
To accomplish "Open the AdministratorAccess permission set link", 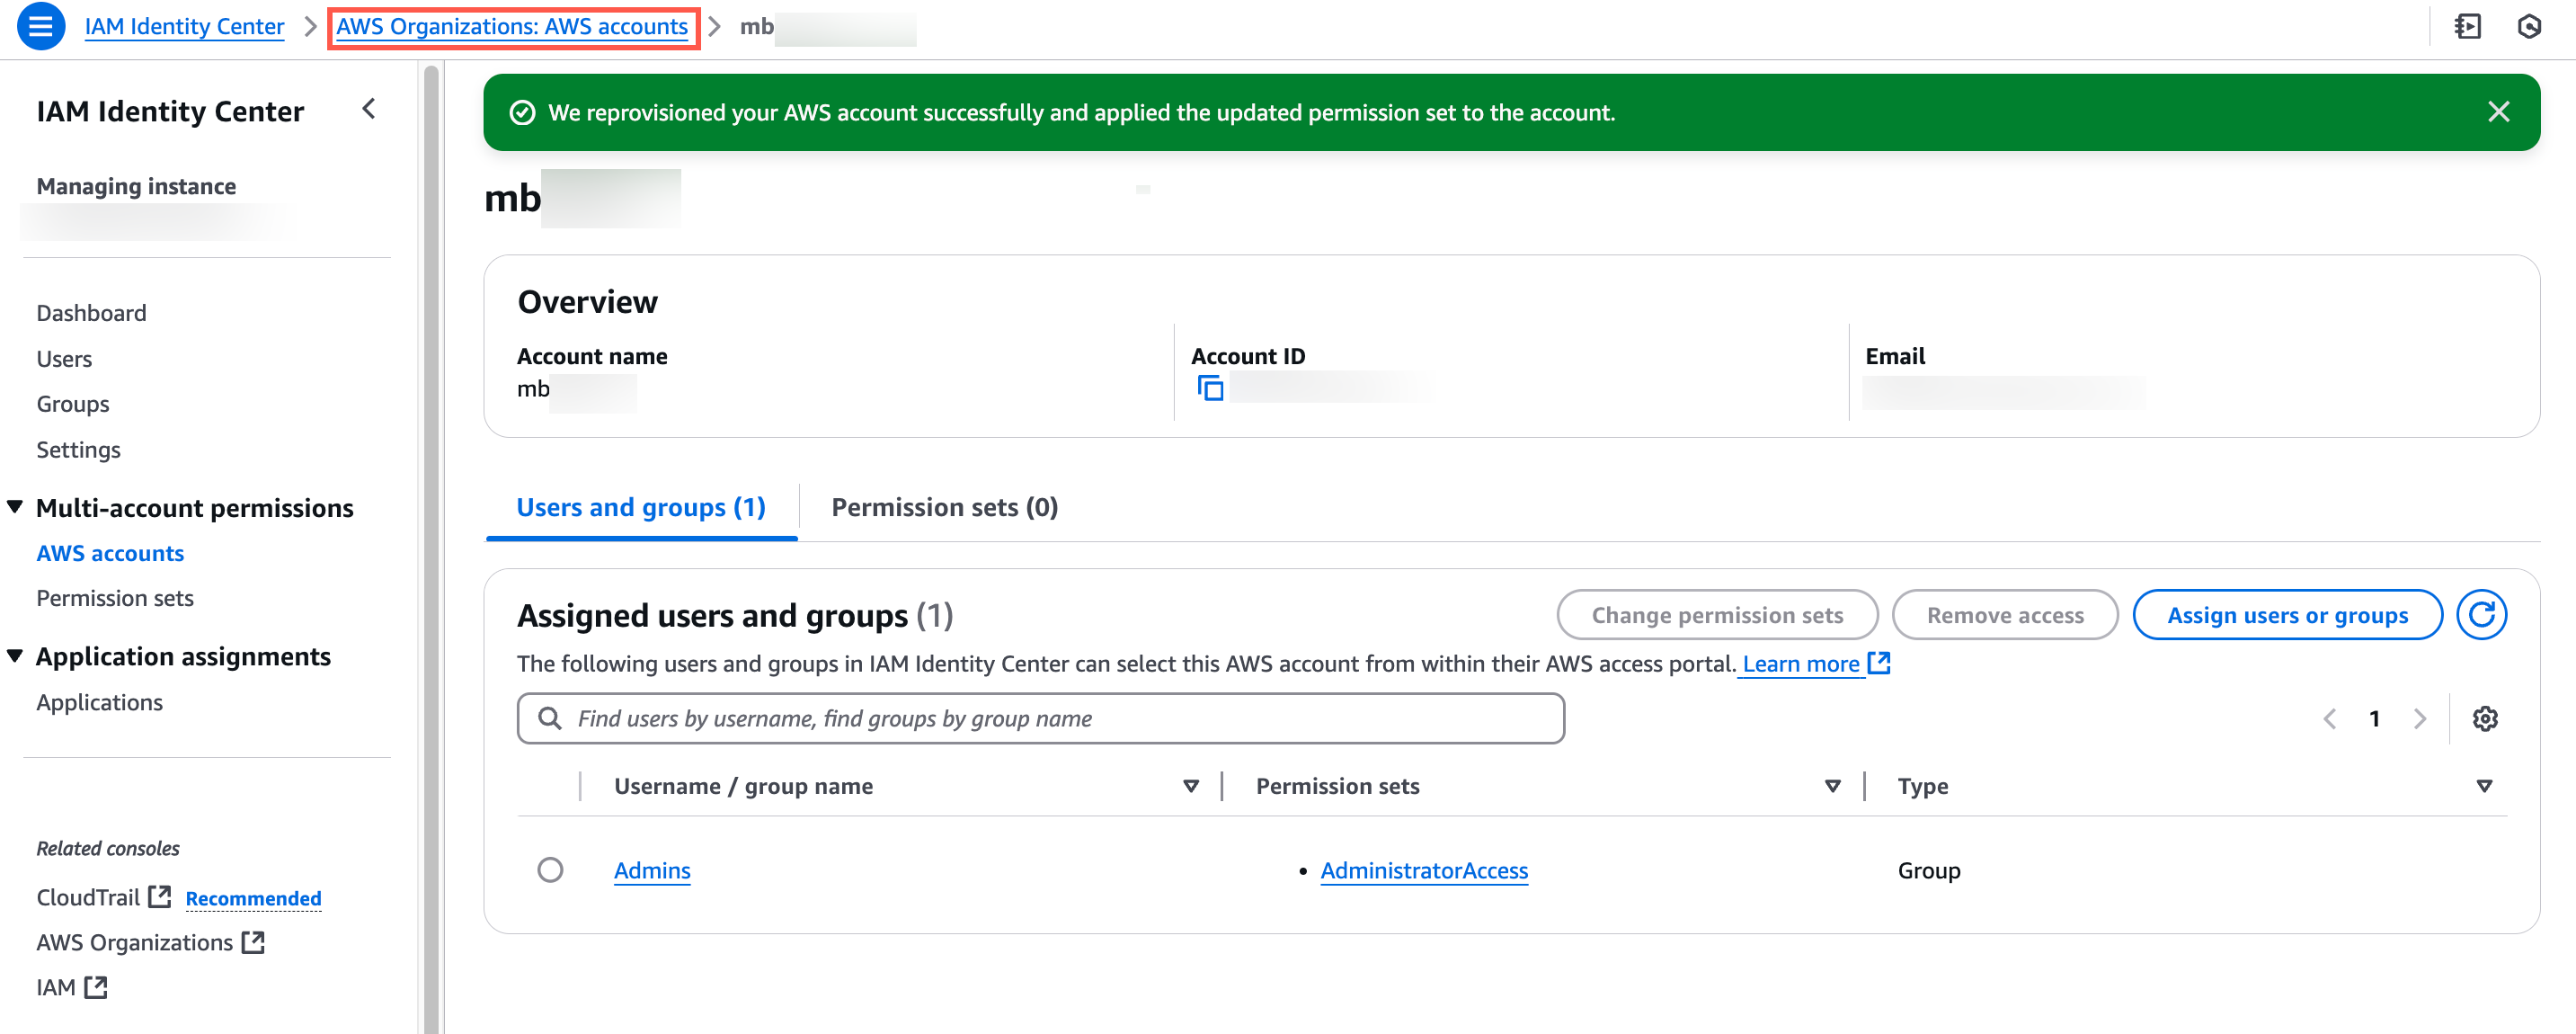I will click(x=1424, y=870).
